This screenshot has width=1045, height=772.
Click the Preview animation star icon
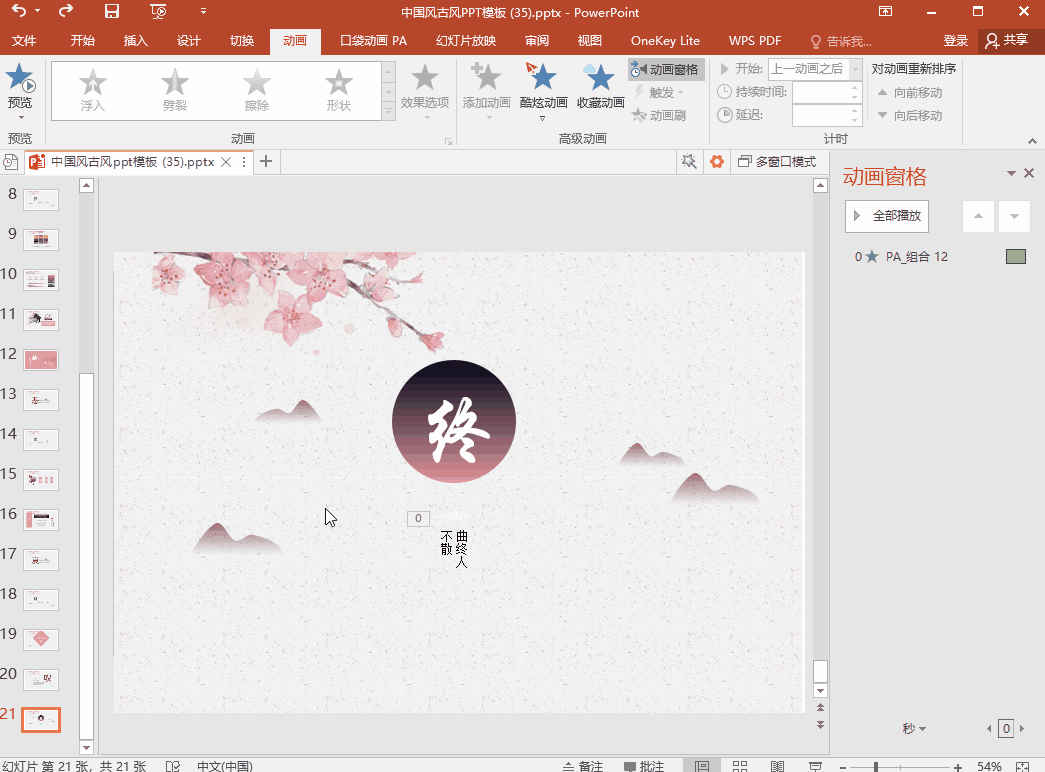pyautogui.click(x=20, y=78)
